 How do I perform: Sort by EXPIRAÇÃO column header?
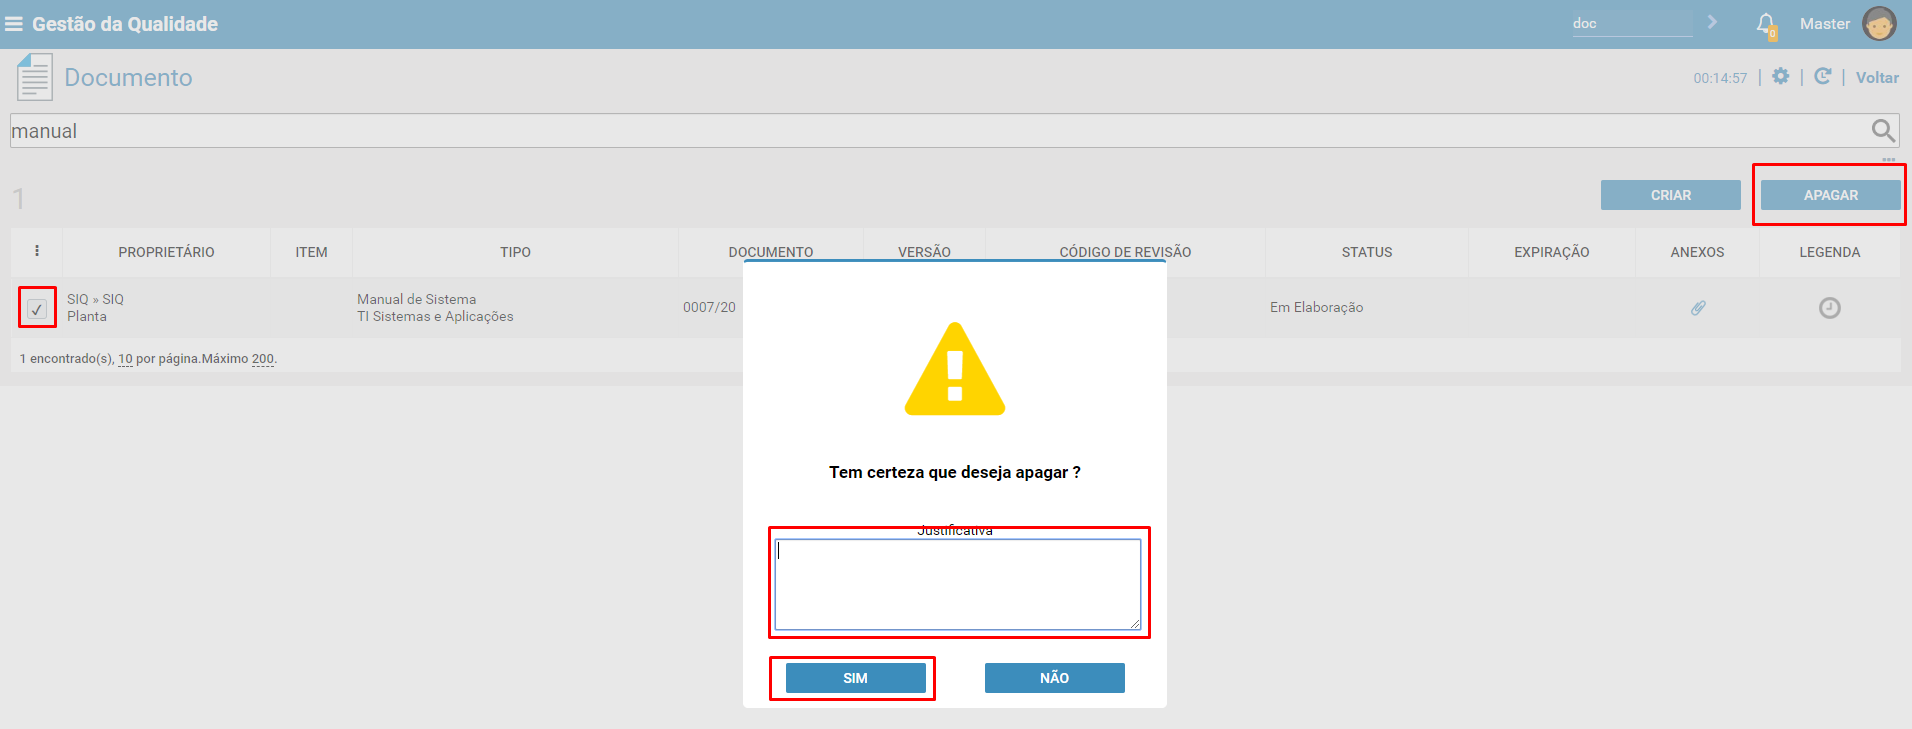pos(1551,252)
